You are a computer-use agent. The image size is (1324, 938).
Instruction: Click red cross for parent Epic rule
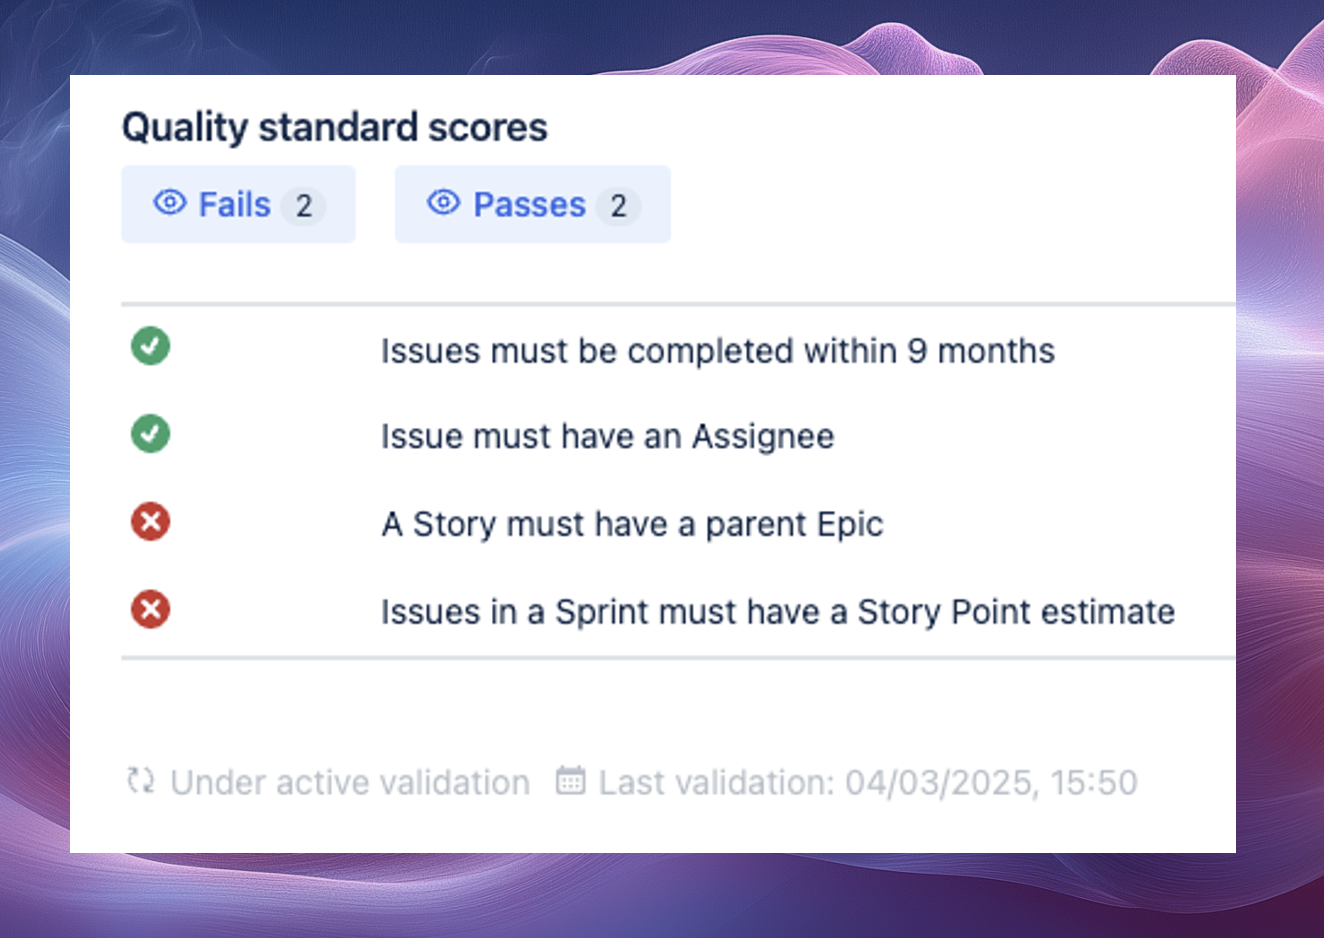(150, 522)
